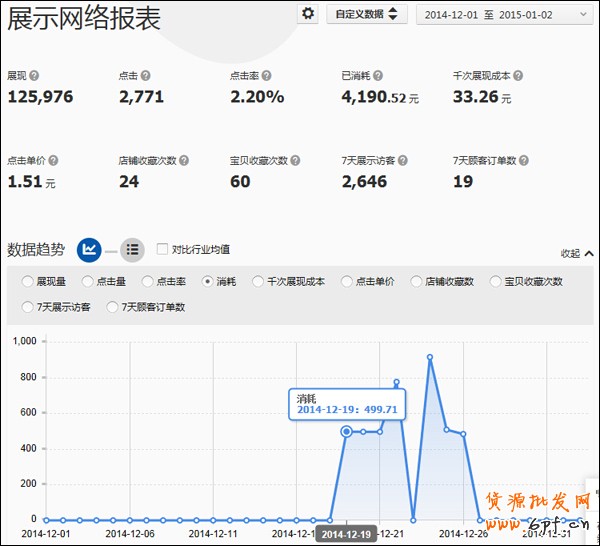The image size is (600, 546).
Task: Open the date range dropdown
Action: point(502,14)
